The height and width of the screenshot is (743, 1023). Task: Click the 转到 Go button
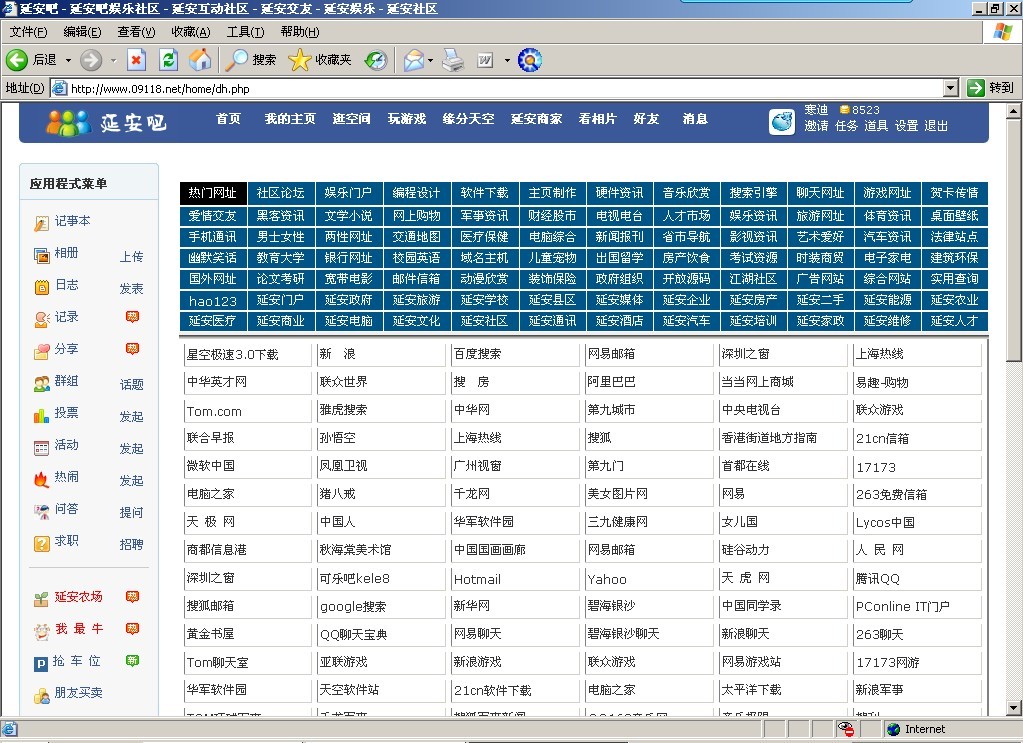(990, 88)
